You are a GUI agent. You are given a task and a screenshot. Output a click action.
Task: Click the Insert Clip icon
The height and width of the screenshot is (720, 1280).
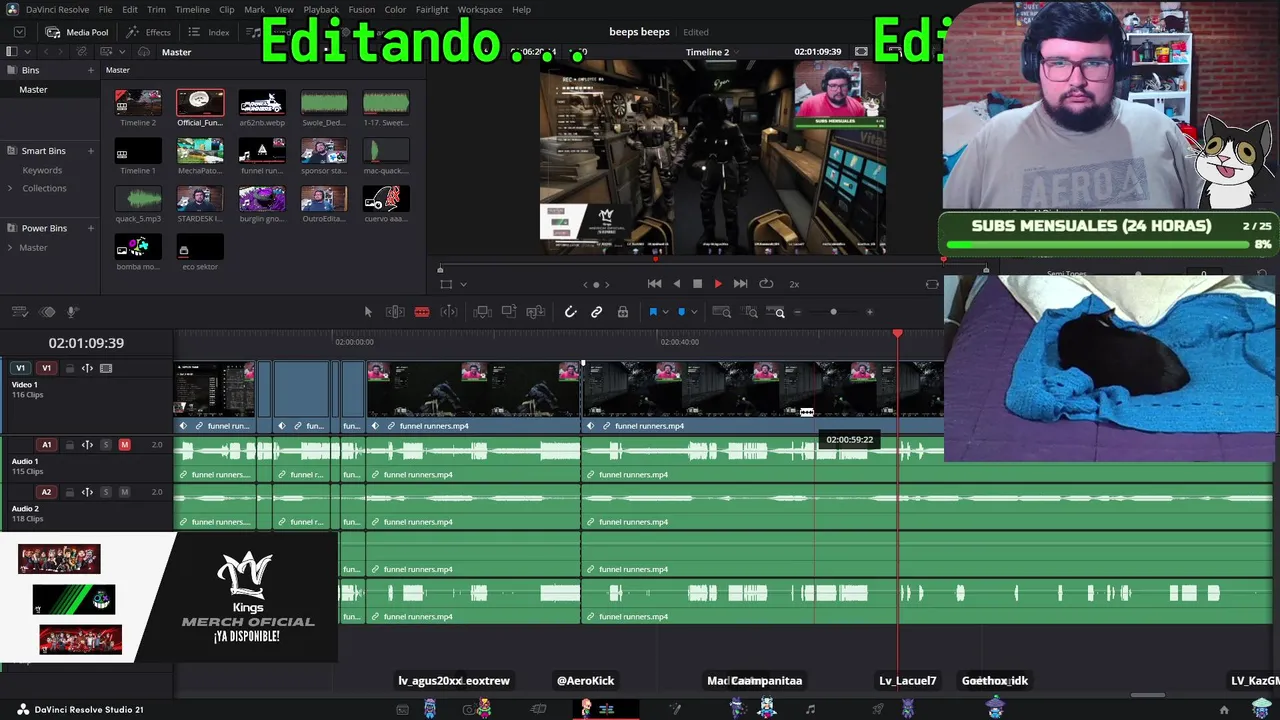(x=483, y=312)
